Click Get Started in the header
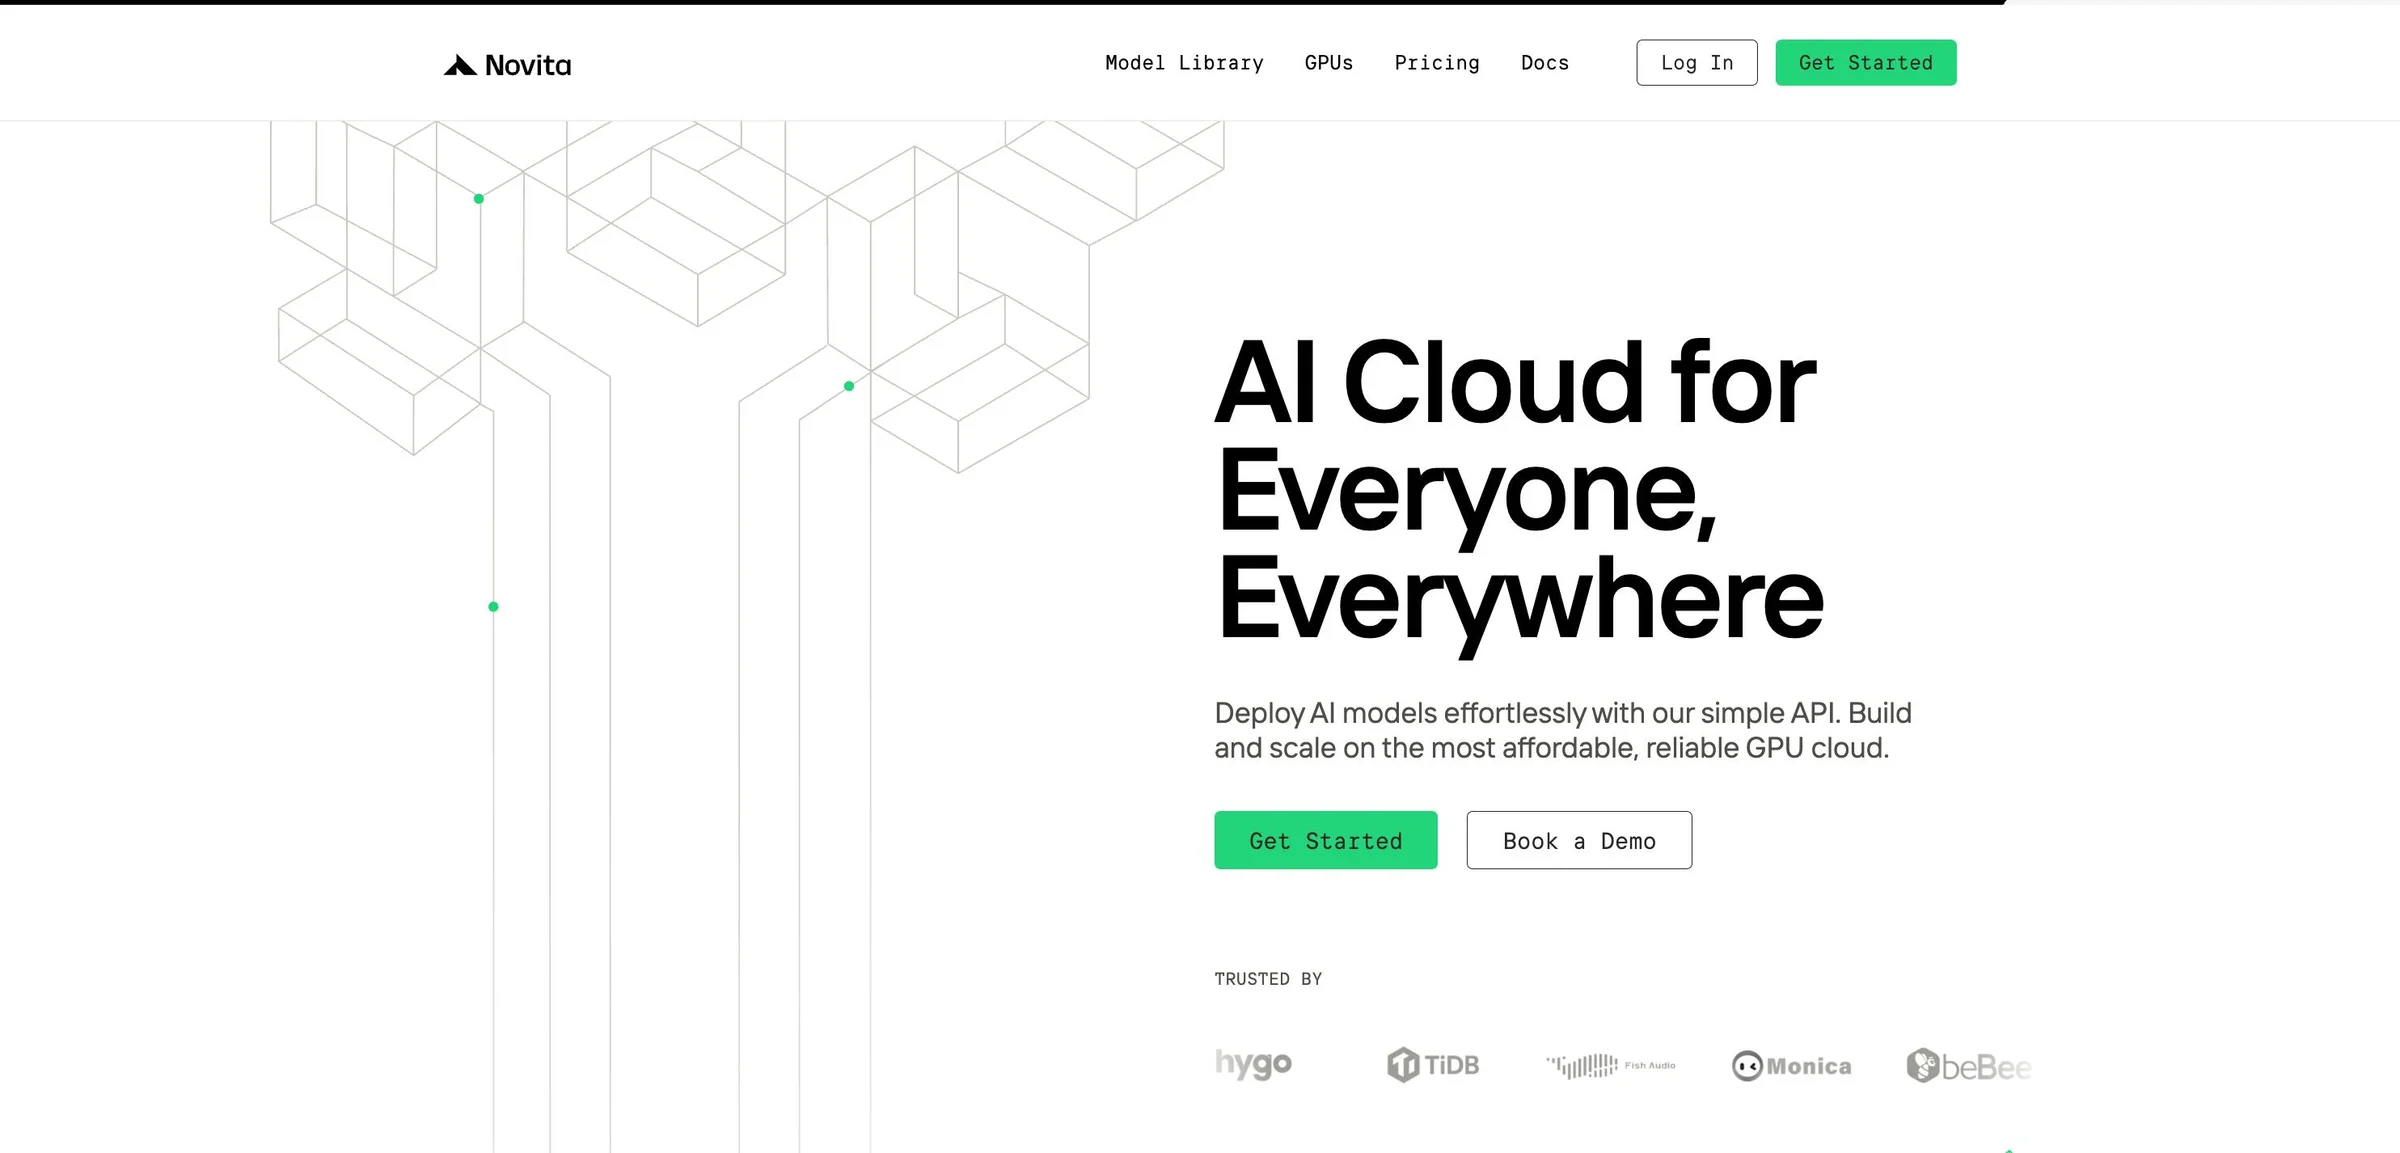The width and height of the screenshot is (2400, 1153). coord(1865,63)
